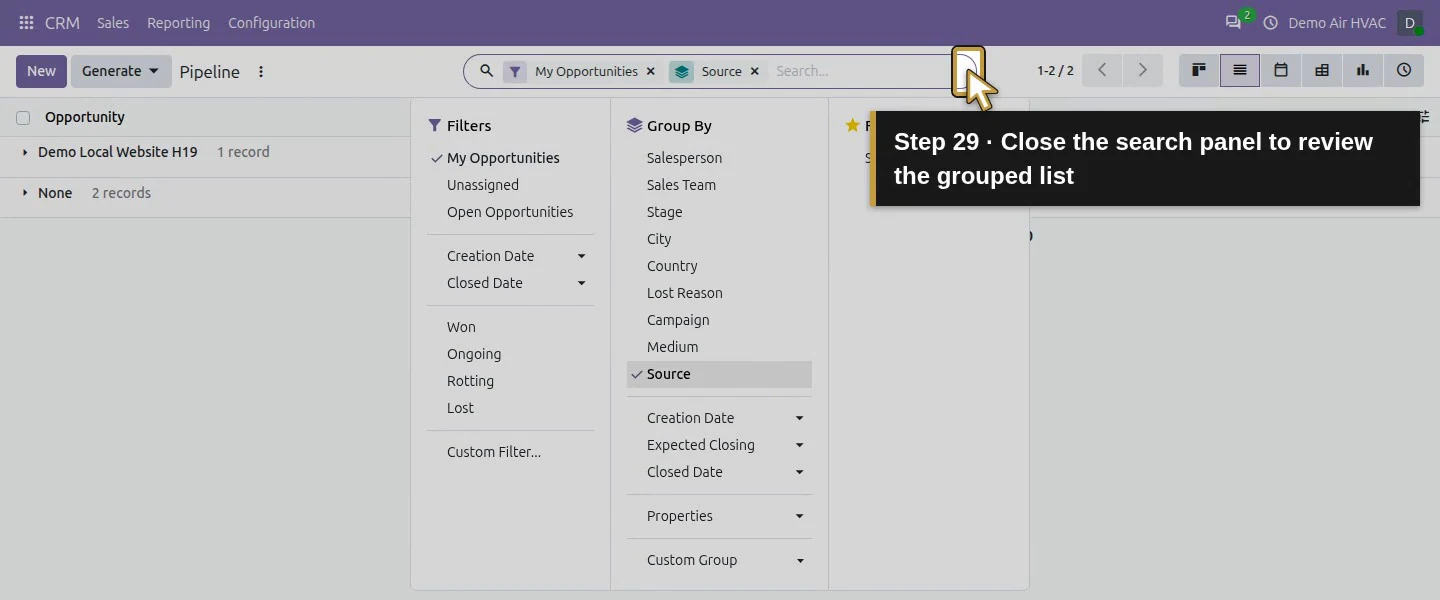The height and width of the screenshot is (600, 1440).
Task: Open the conversations messages icon
Action: coord(1233,22)
